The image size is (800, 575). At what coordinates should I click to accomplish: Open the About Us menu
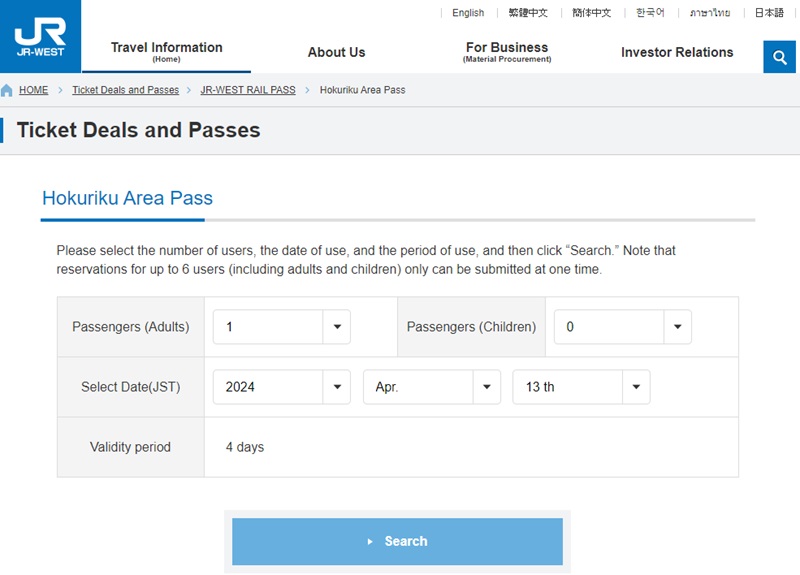click(x=336, y=52)
